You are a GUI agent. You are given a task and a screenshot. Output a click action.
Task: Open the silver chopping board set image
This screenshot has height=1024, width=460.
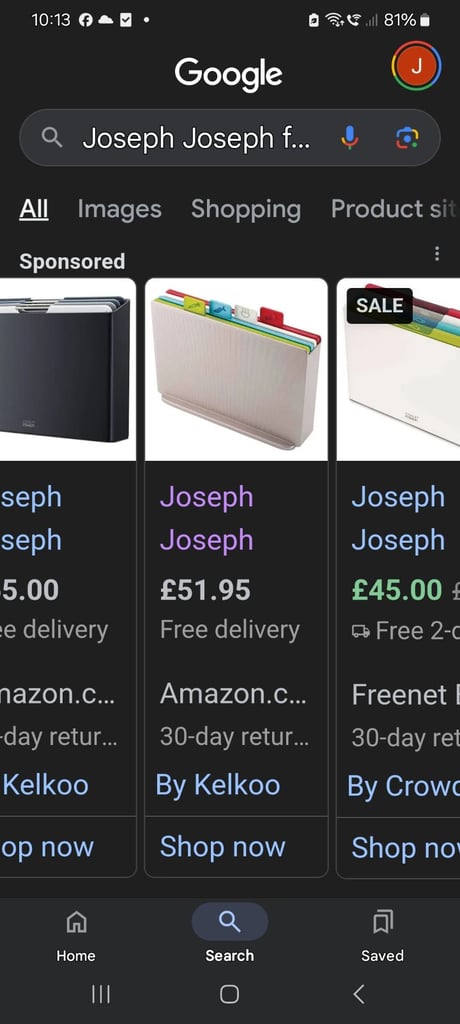(x=236, y=370)
